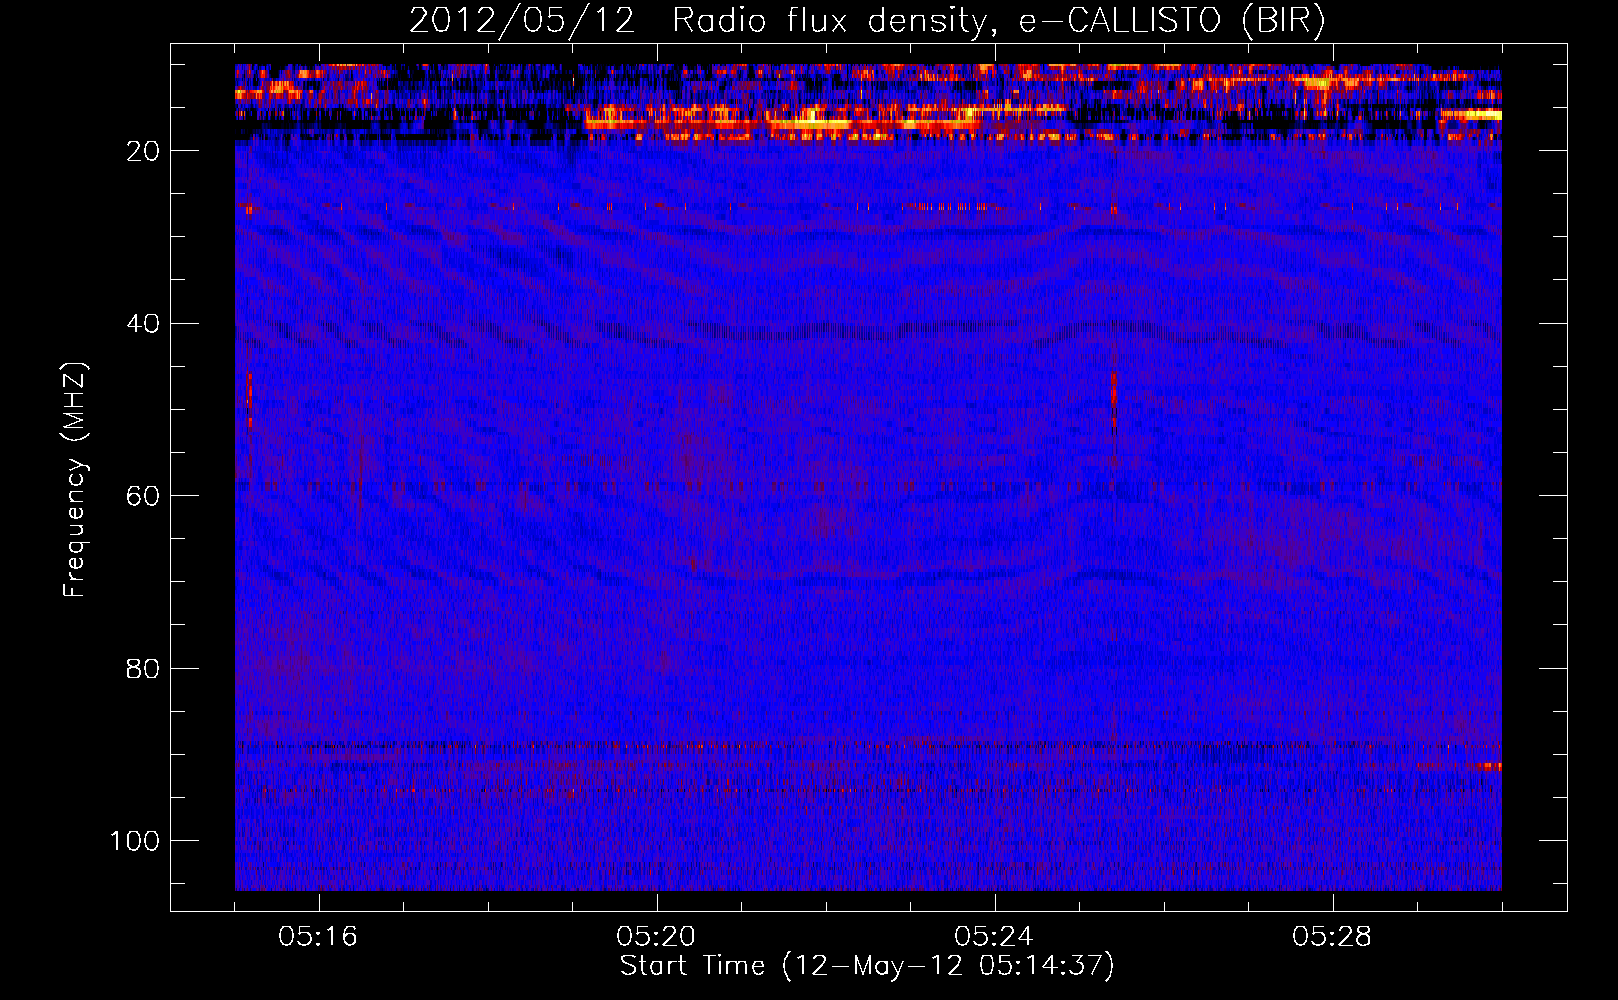The width and height of the screenshot is (1618, 1000).
Task: Click the '20' frequency tick label
Action: [x=143, y=151]
